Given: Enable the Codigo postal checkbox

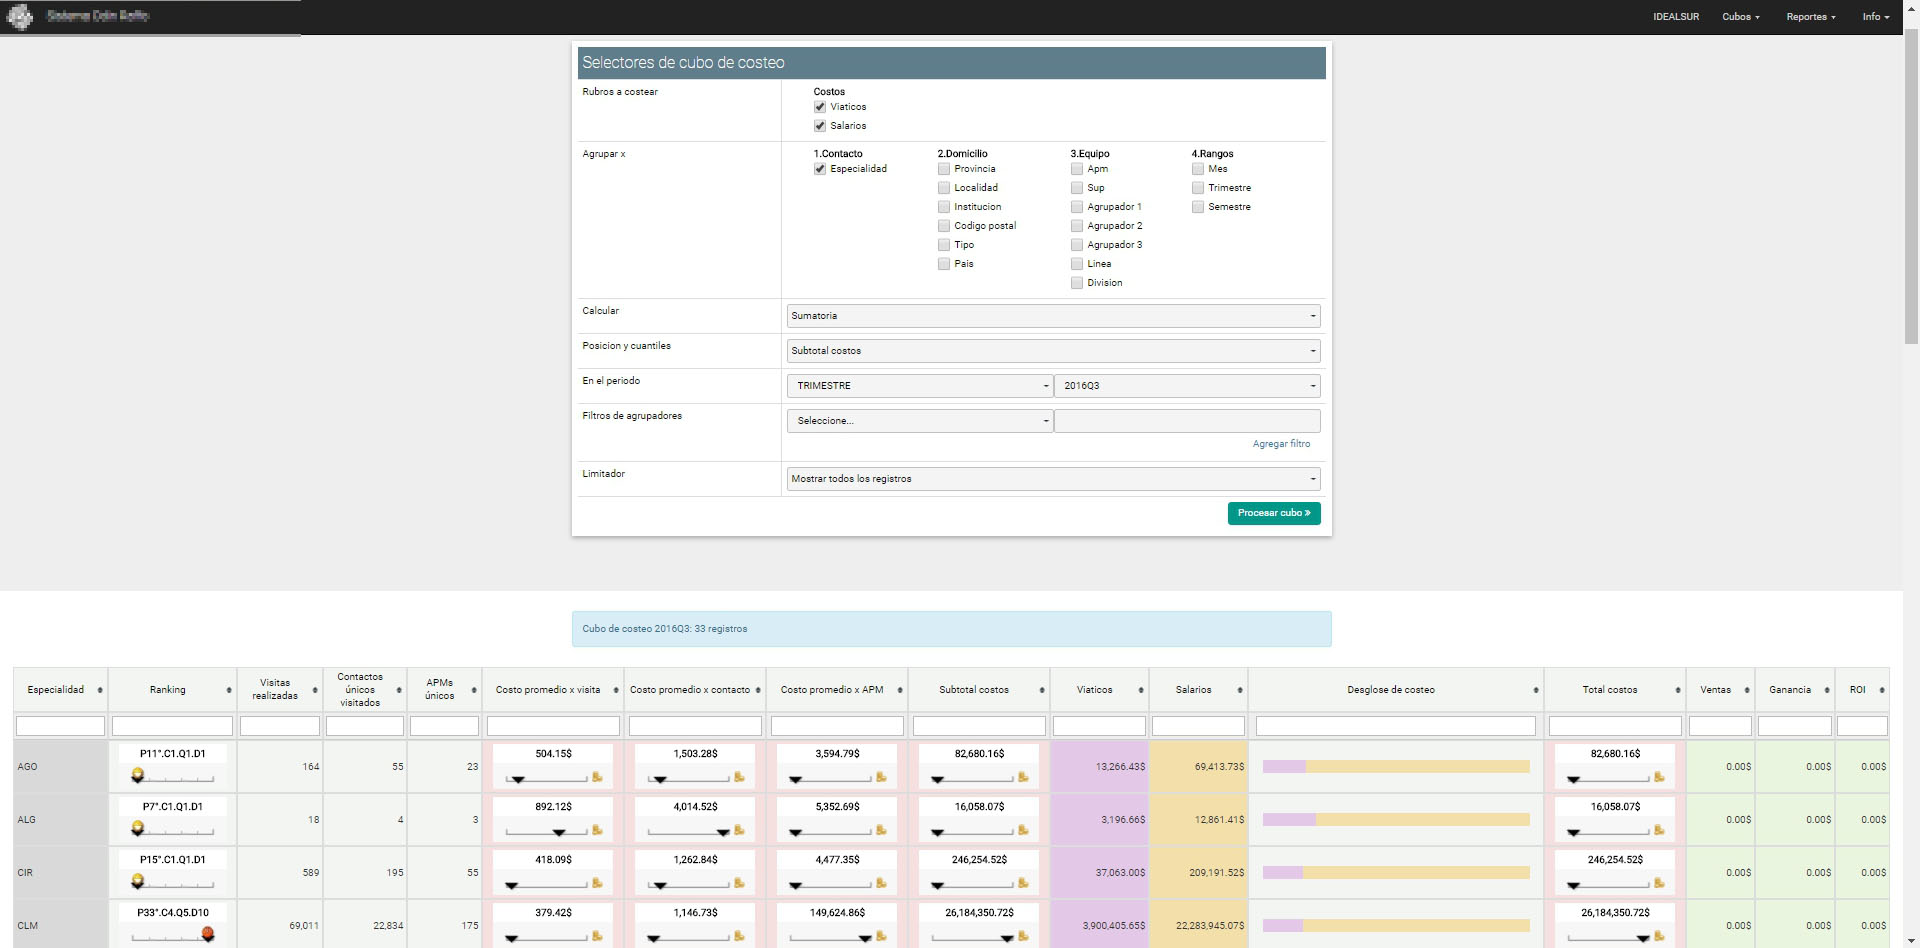Looking at the screenshot, I should click(944, 226).
